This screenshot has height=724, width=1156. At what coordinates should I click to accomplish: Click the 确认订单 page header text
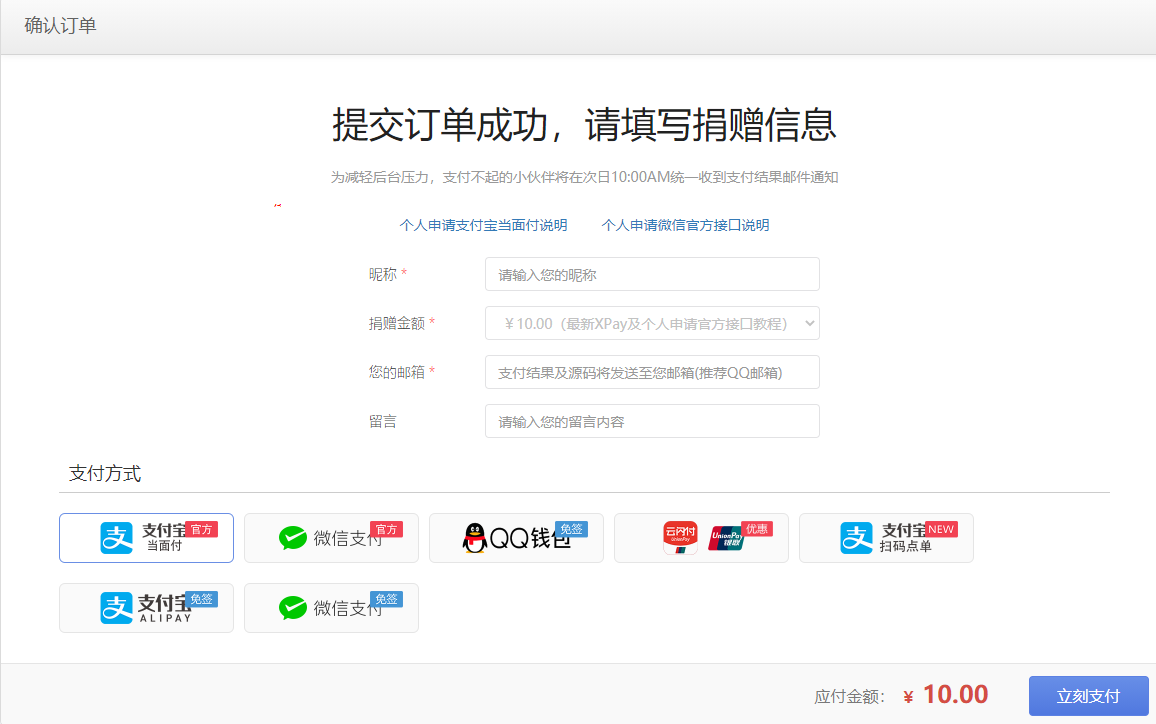60,26
